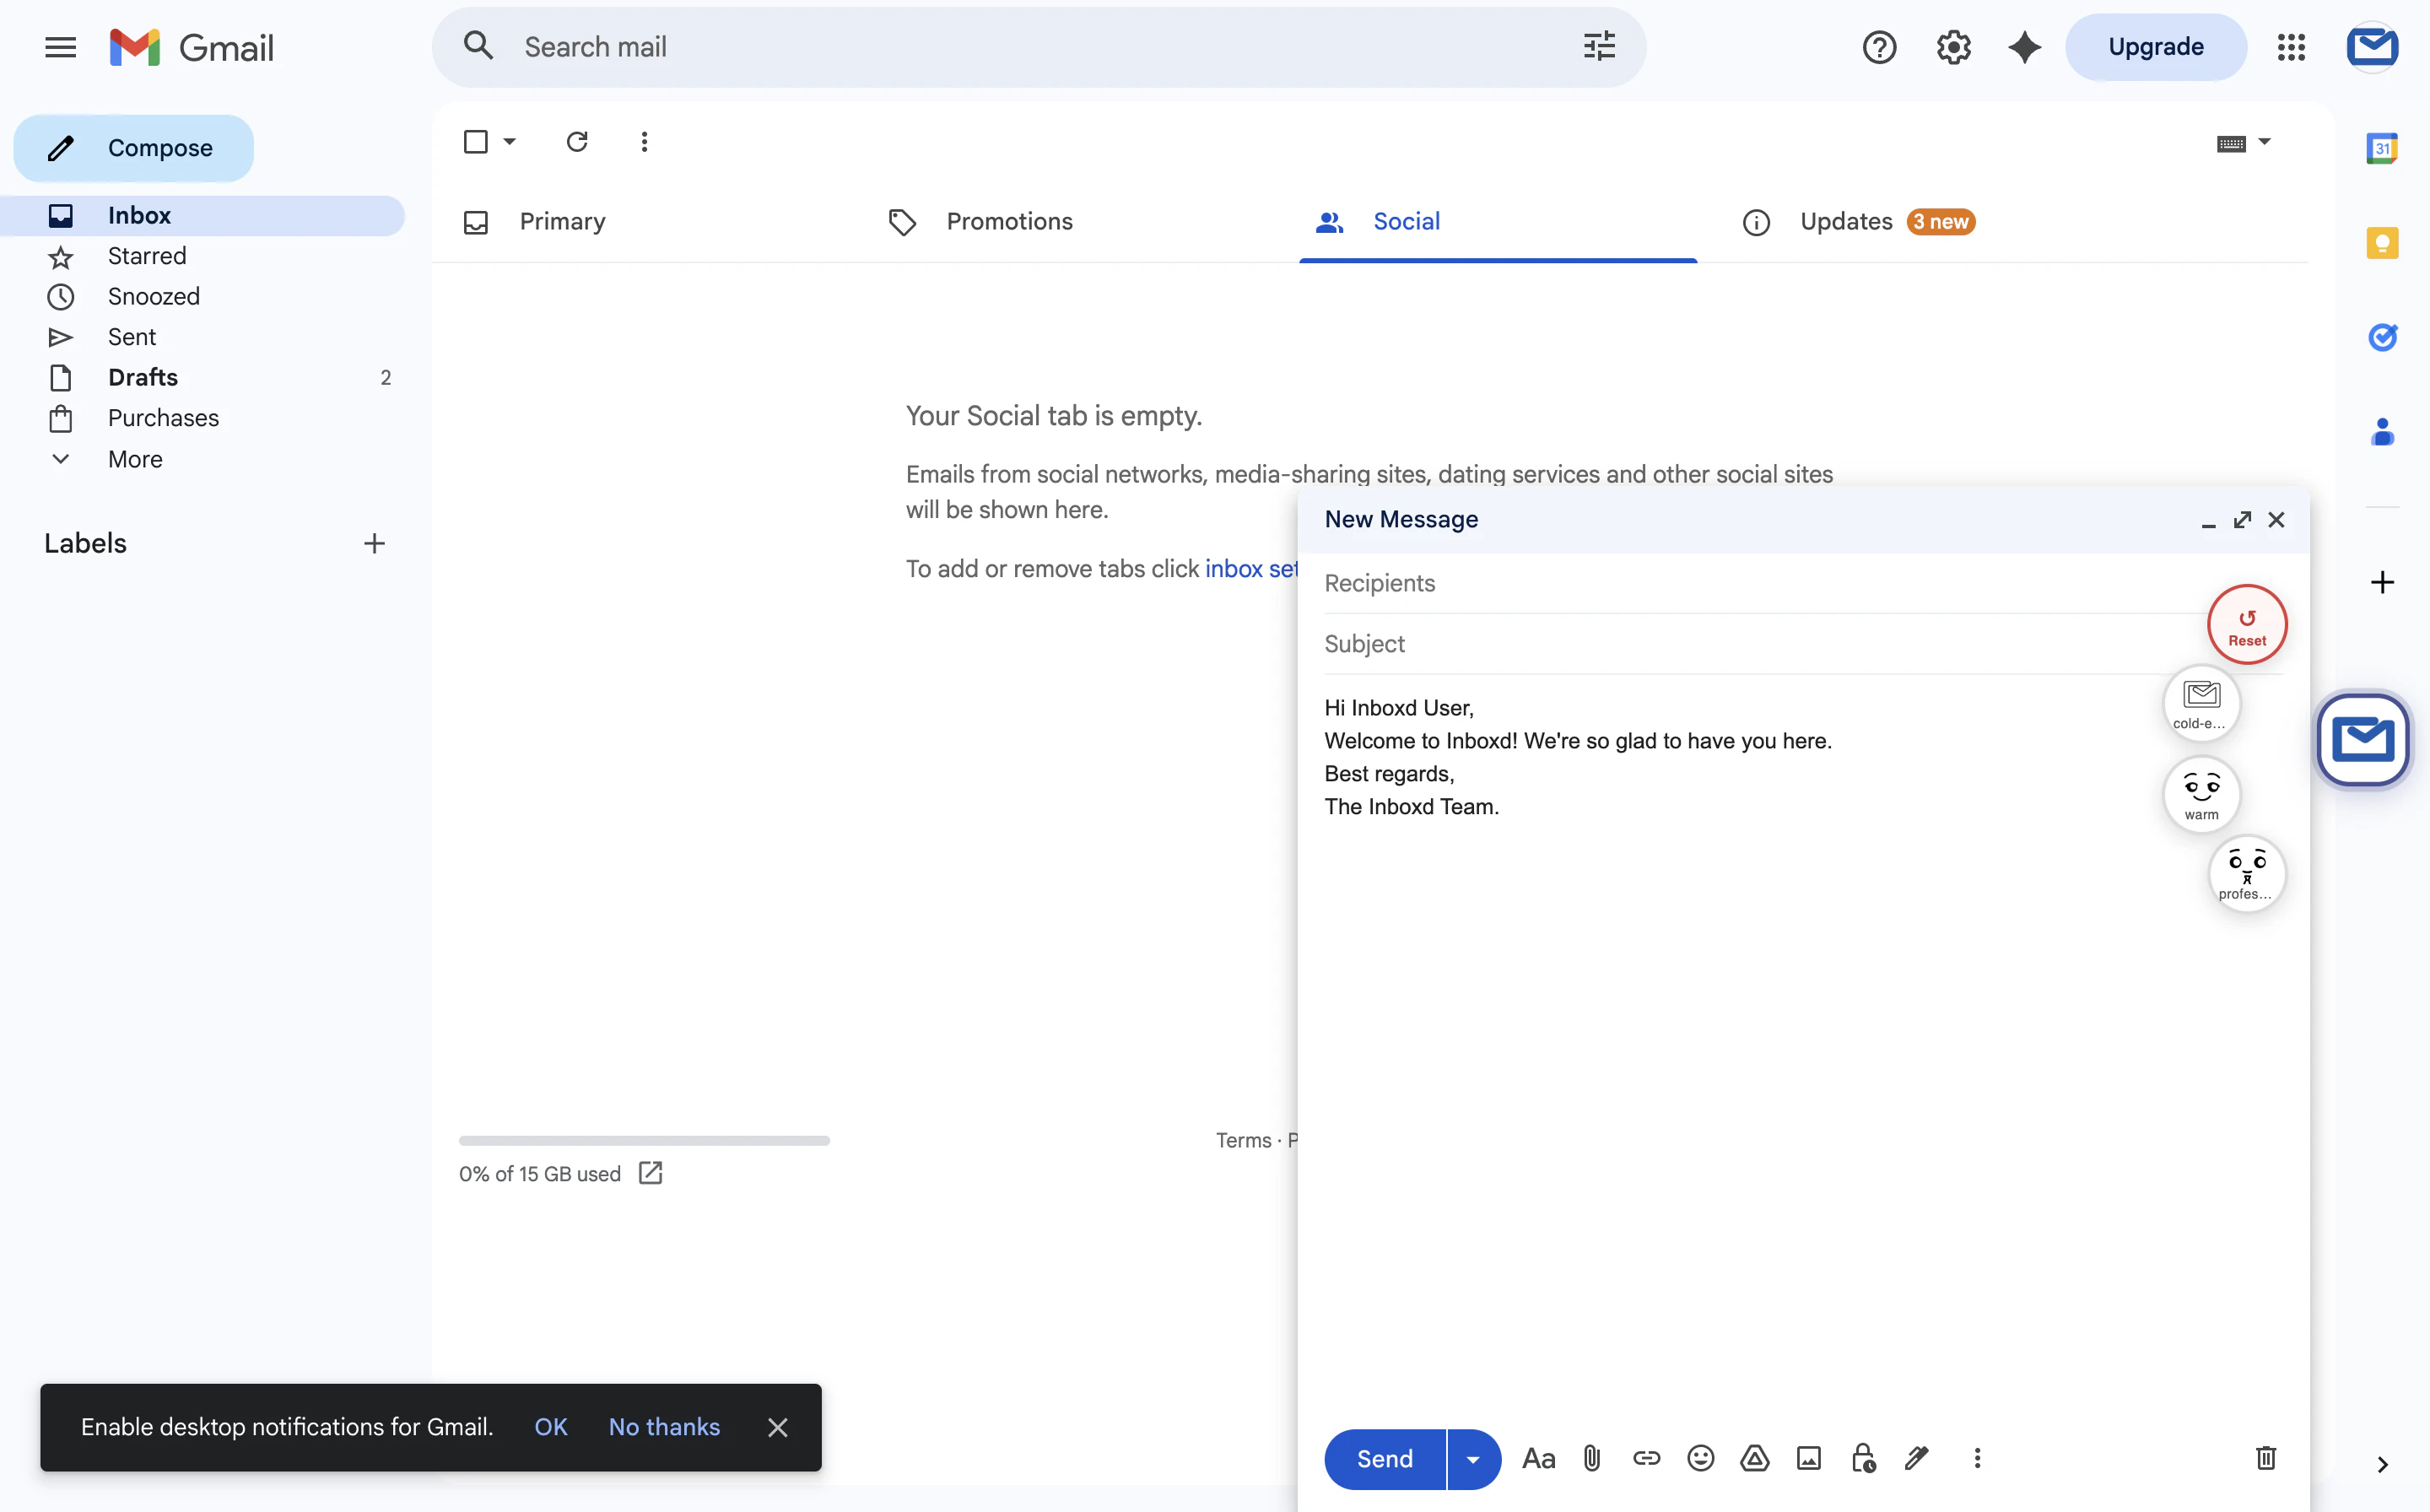The width and height of the screenshot is (2430, 1512).
Task: Open the selection dropdown beside the checkbox
Action: coord(508,141)
